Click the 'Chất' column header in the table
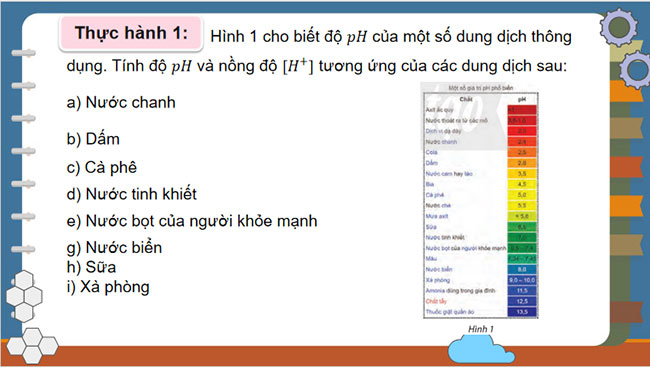This screenshot has width=650, height=367. pos(466,99)
